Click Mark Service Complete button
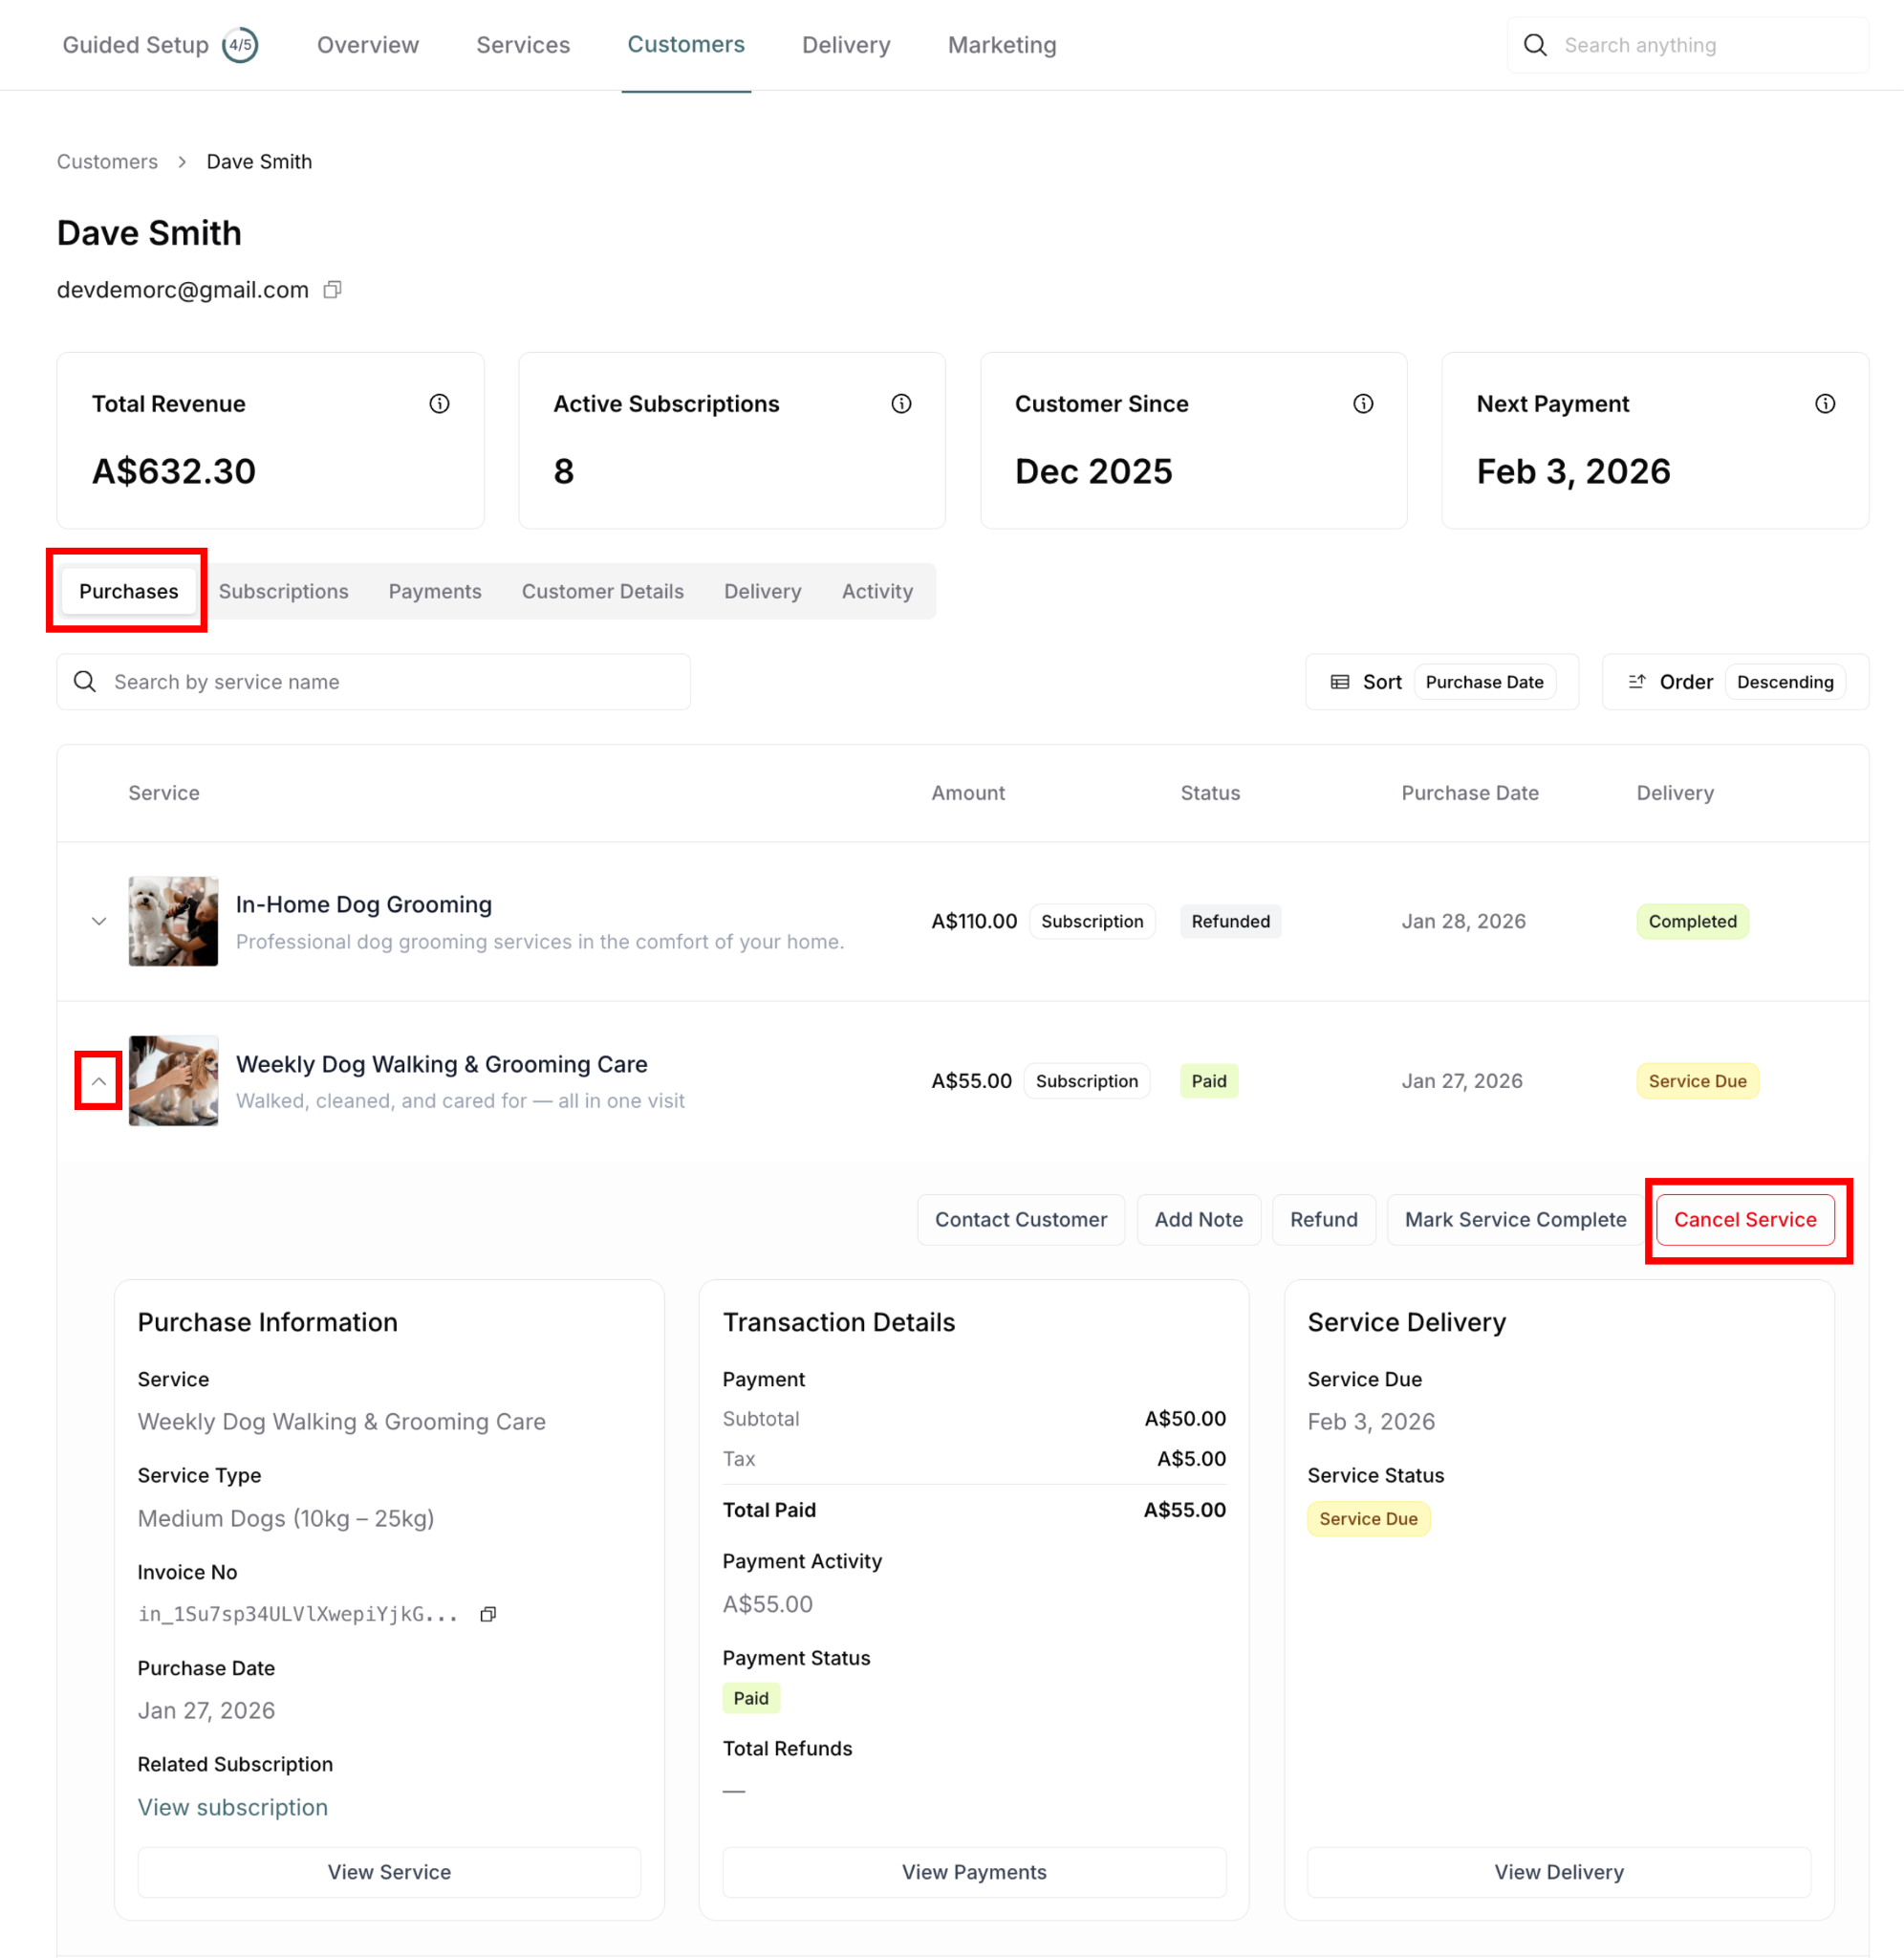The height and width of the screenshot is (1958, 1904). pos(1514,1219)
